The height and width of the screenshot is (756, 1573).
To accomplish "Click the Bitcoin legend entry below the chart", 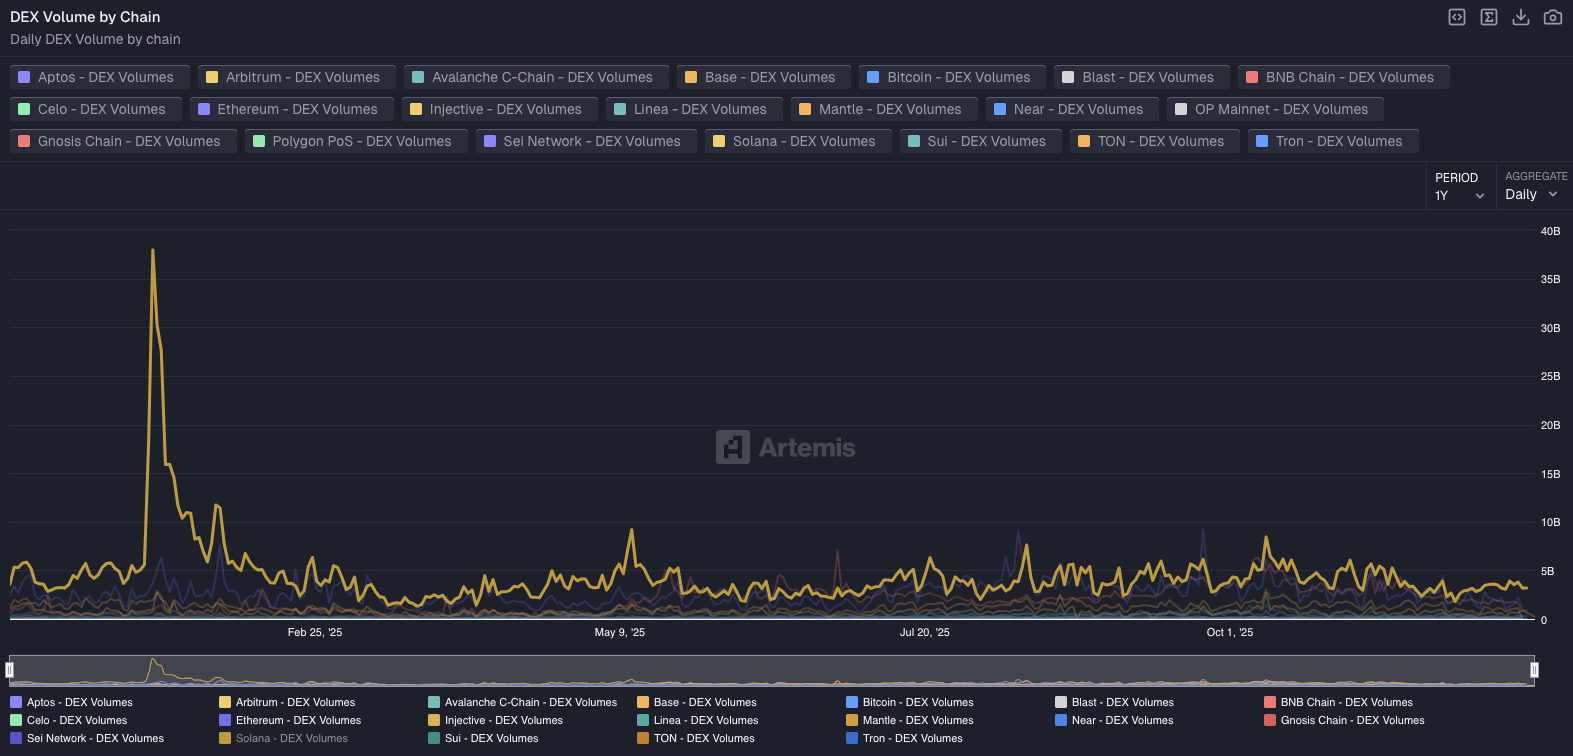I will click(x=909, y=702).
